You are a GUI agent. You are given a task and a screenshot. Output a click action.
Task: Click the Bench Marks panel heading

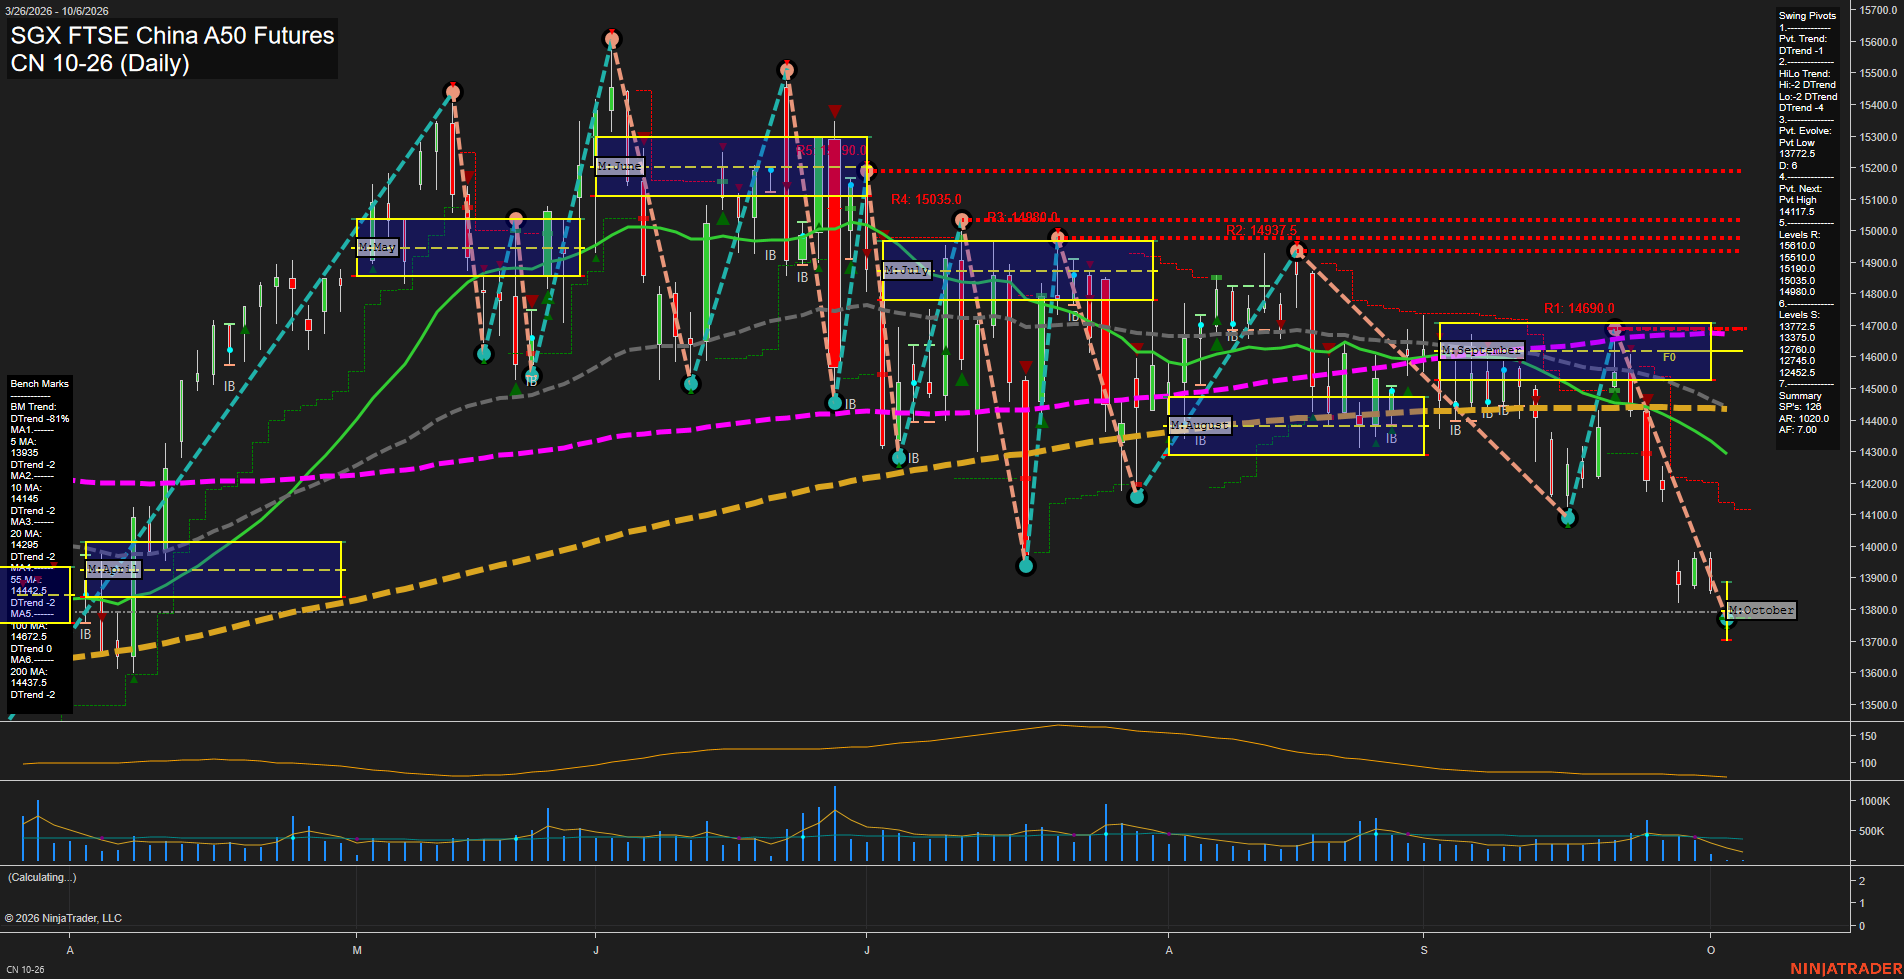click(x=40, y=384)
